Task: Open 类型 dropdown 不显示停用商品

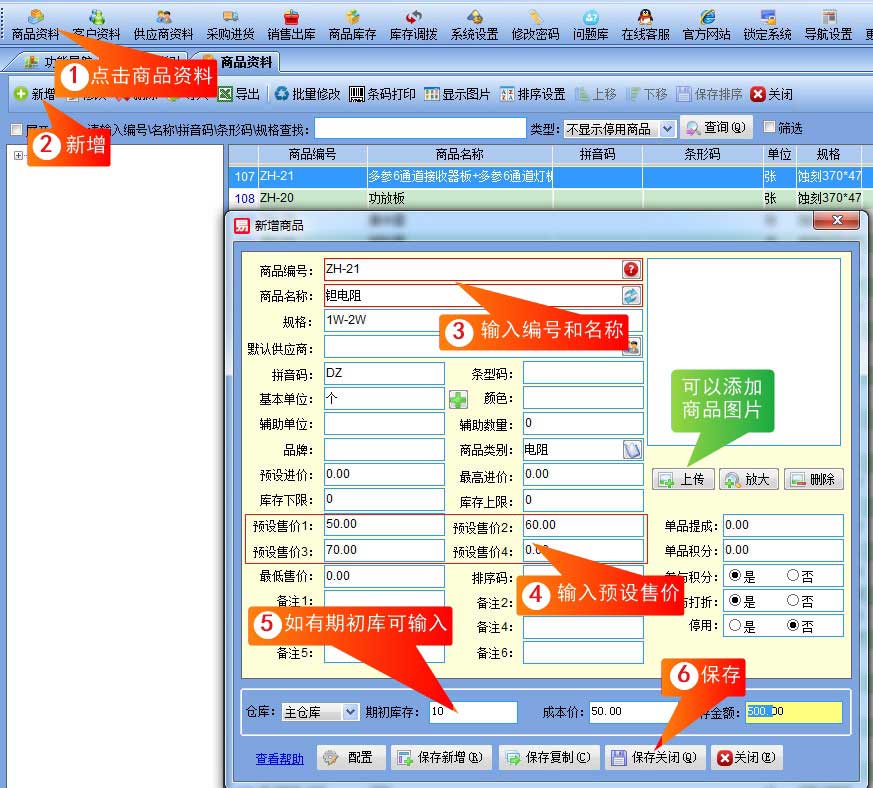Action: coord(620,129)
